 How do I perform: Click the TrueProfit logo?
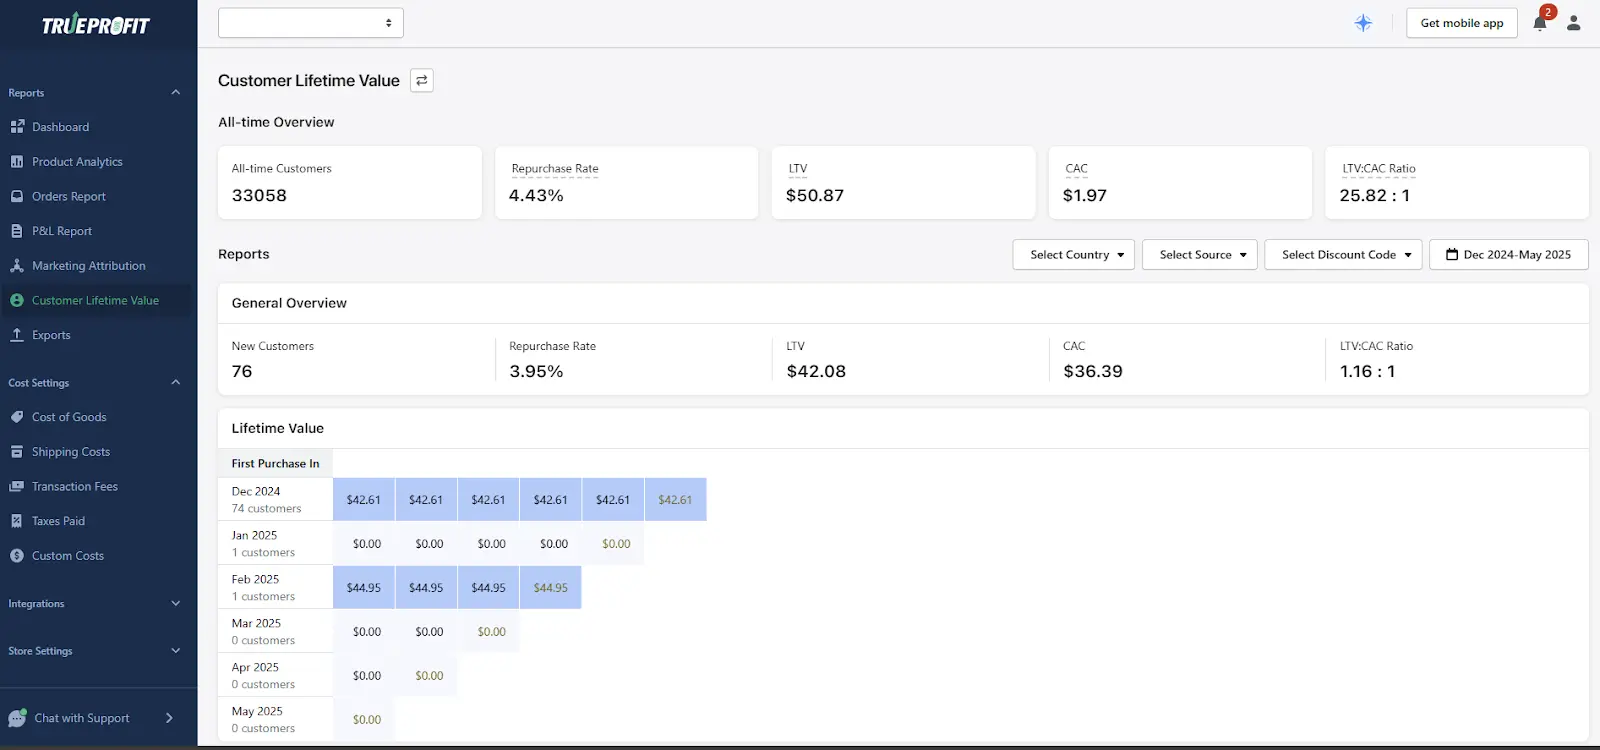(x=96, y=24)
